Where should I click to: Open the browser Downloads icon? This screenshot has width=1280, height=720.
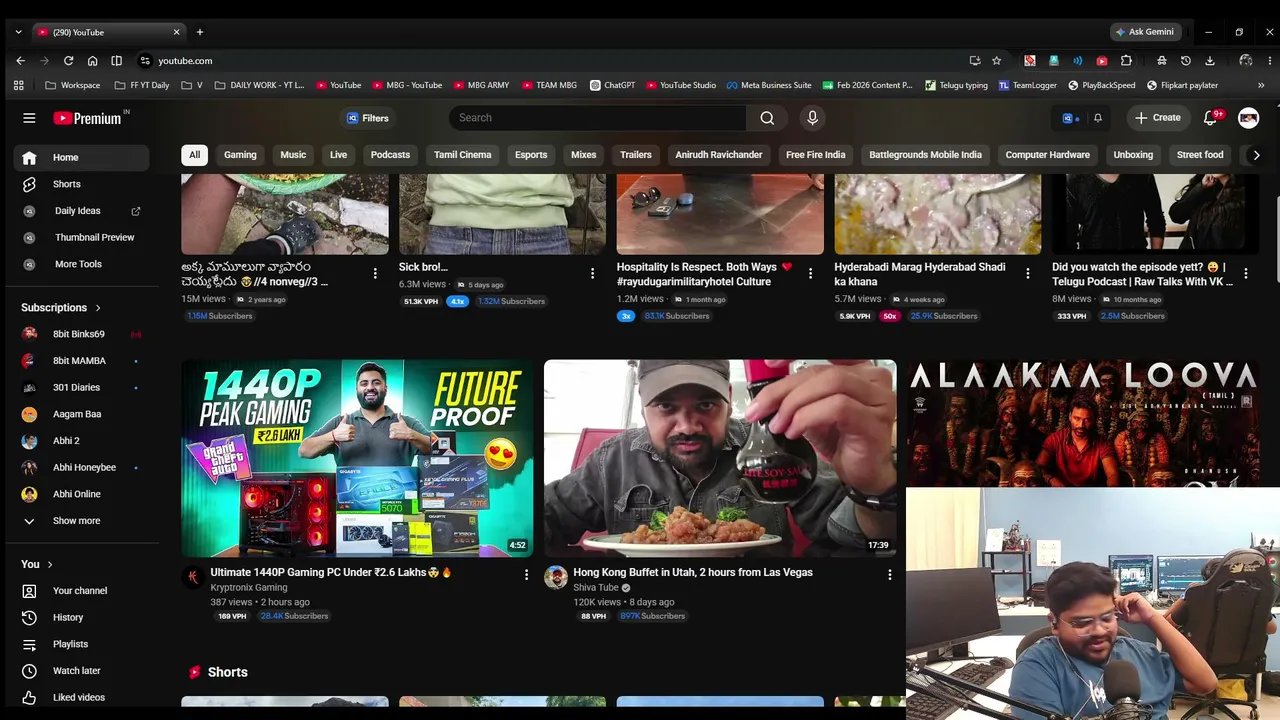click(1209, 61)
